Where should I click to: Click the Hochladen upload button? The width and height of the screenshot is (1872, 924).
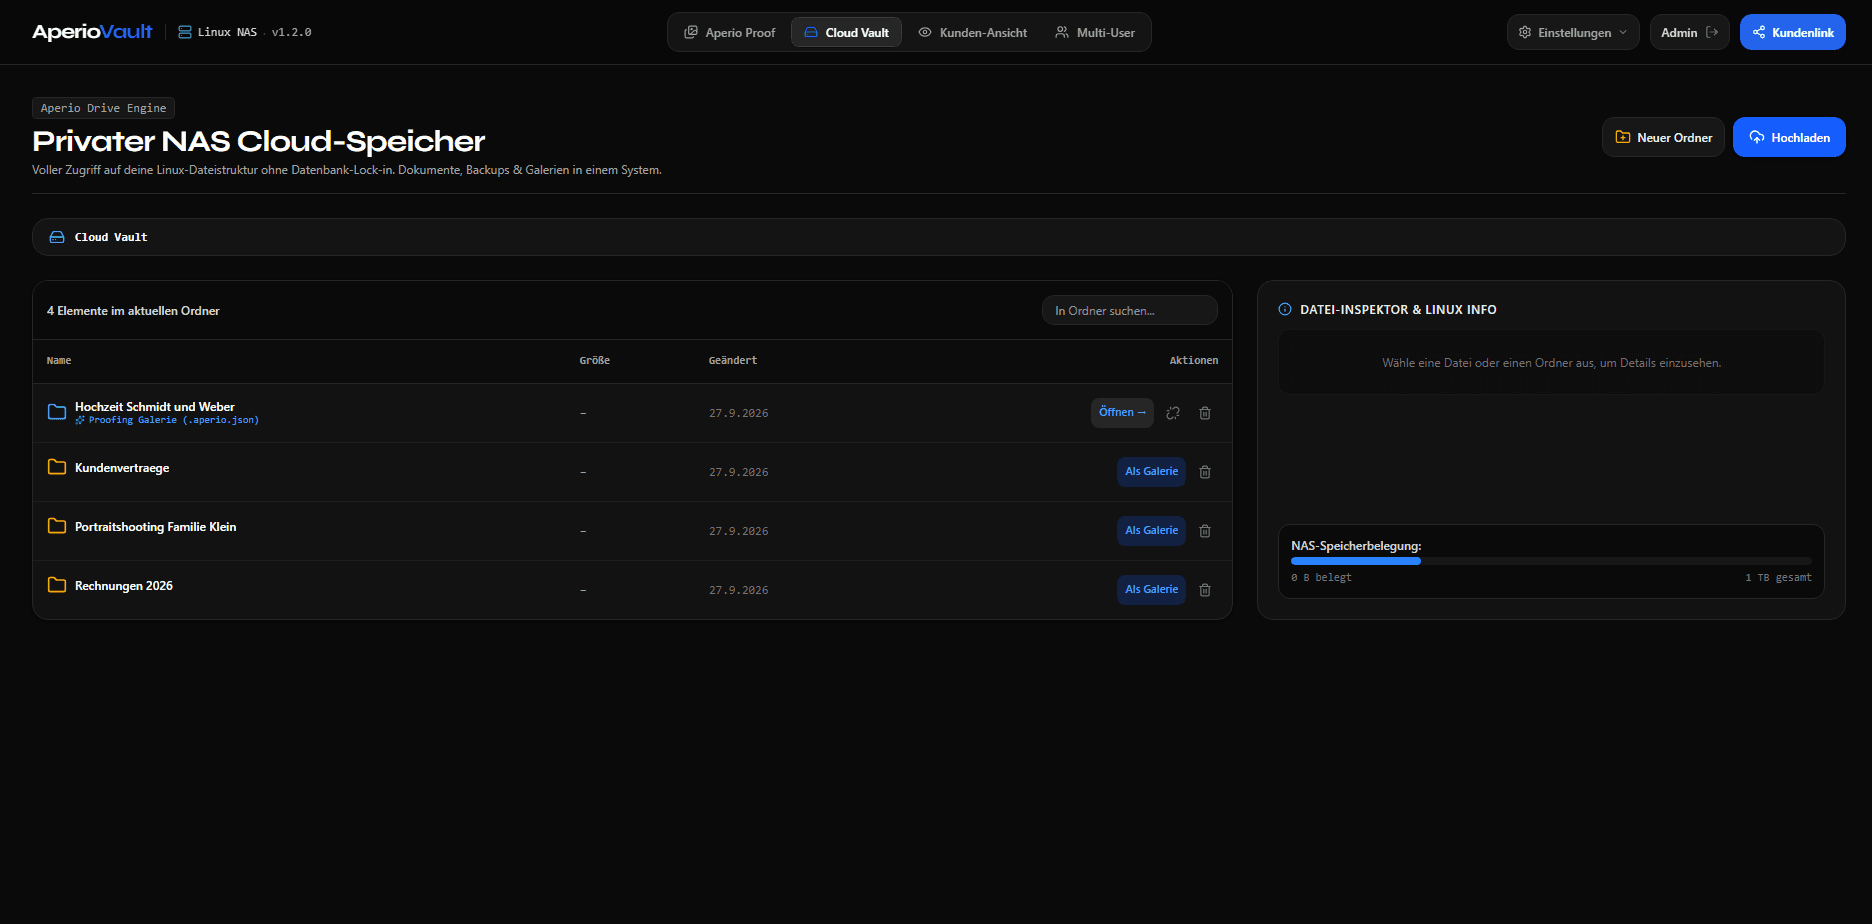1789,137
